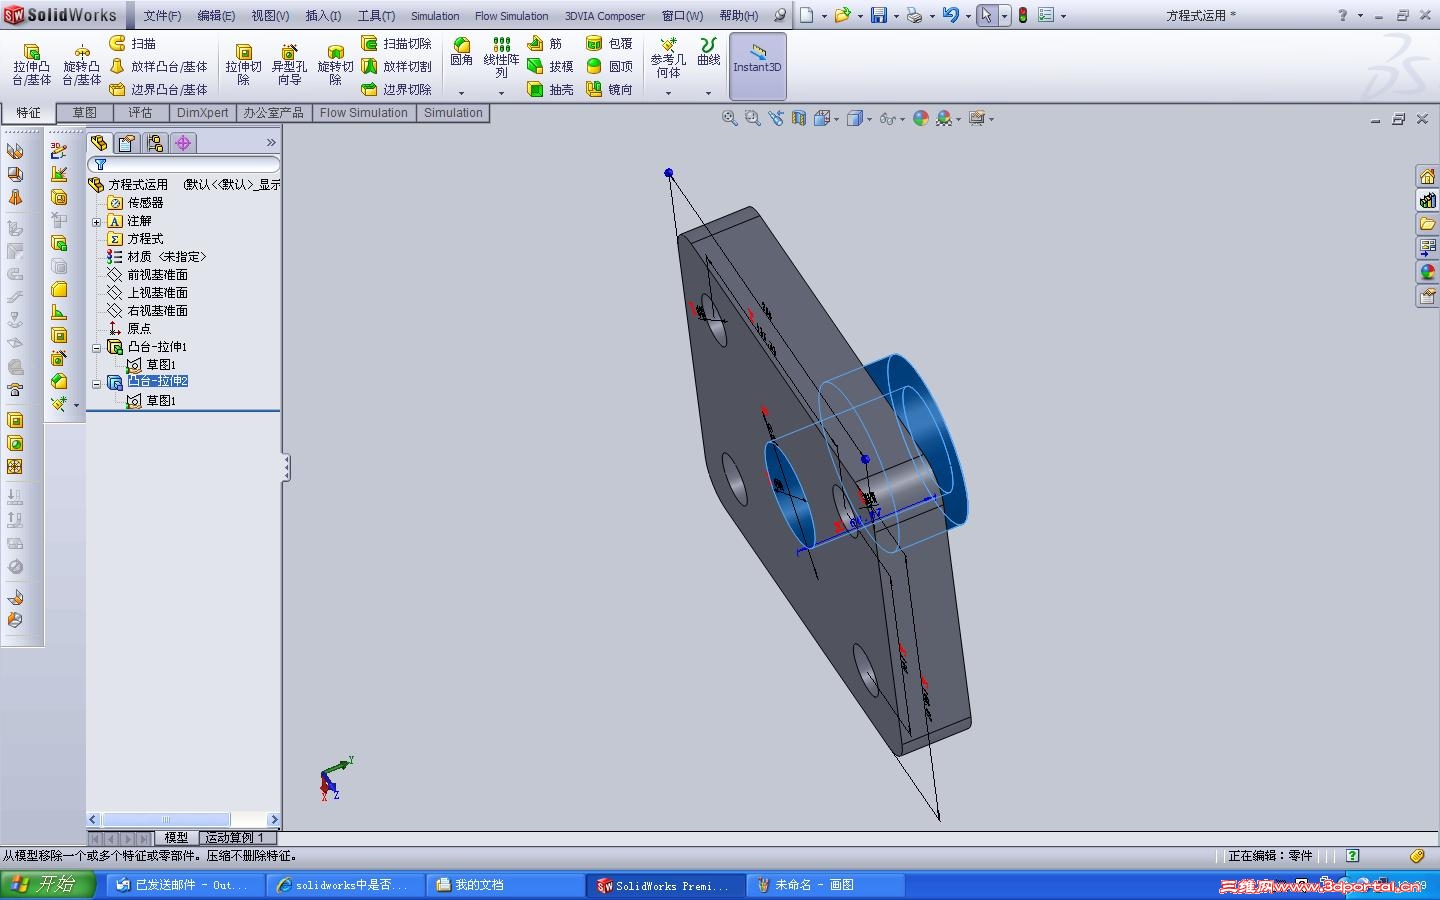
Task: Click the previous view icon
Action: point(776,118)
